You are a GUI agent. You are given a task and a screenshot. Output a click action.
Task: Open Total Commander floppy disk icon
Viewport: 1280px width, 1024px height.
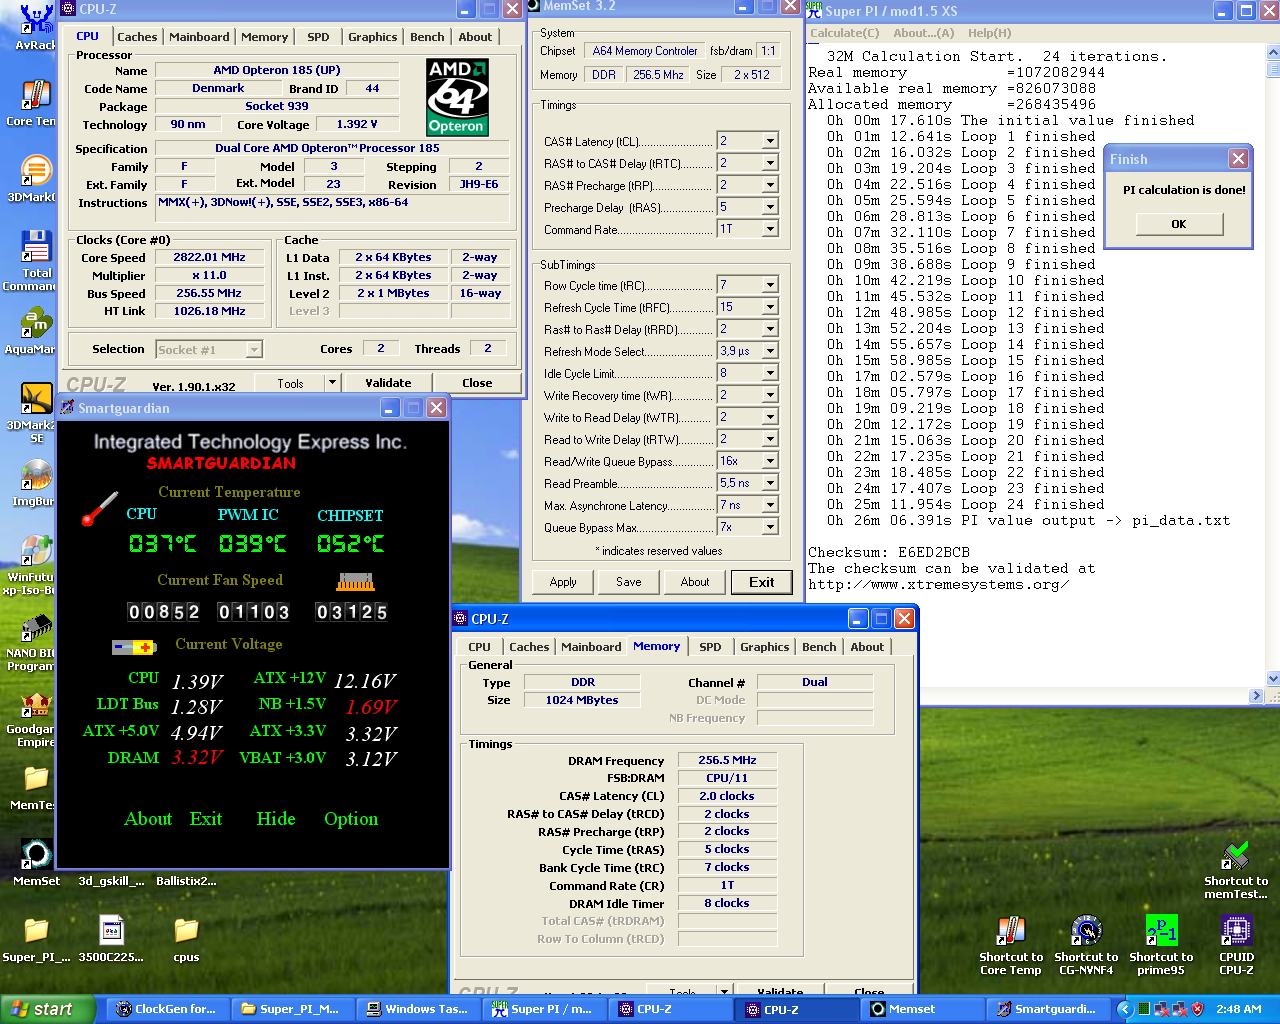(36, 247)
